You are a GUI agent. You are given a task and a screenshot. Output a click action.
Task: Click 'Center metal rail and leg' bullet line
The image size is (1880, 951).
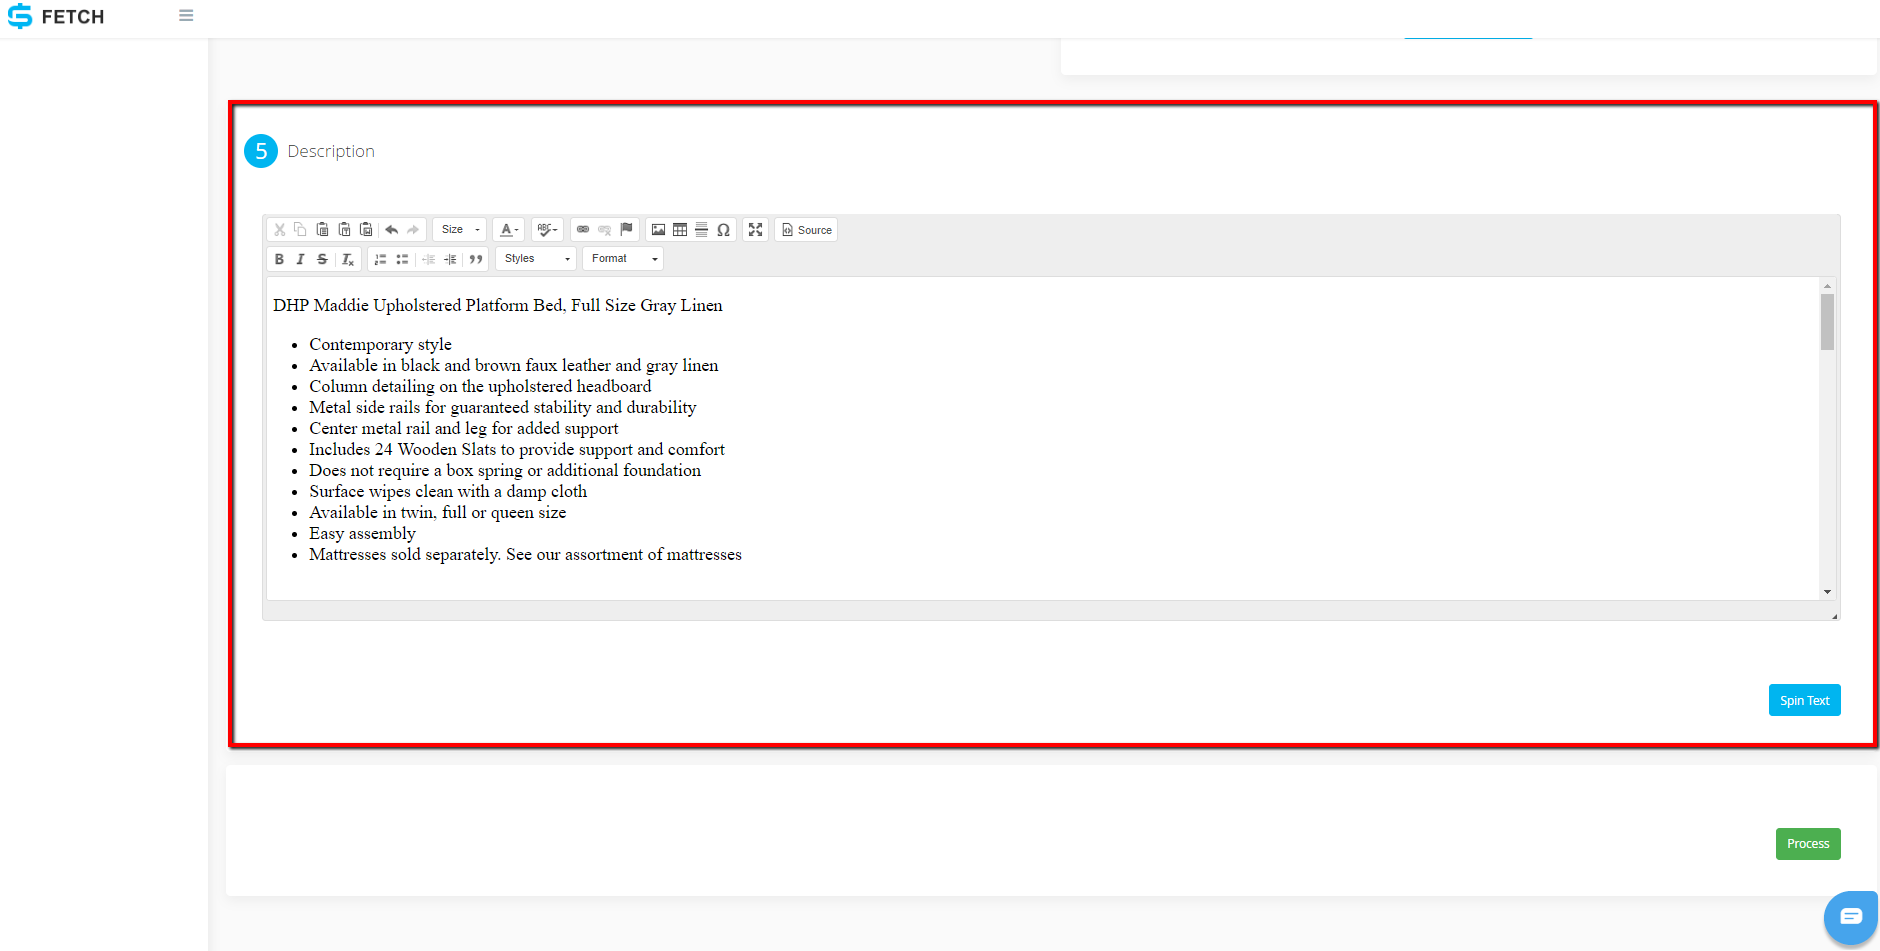click(x=464, y=428)
